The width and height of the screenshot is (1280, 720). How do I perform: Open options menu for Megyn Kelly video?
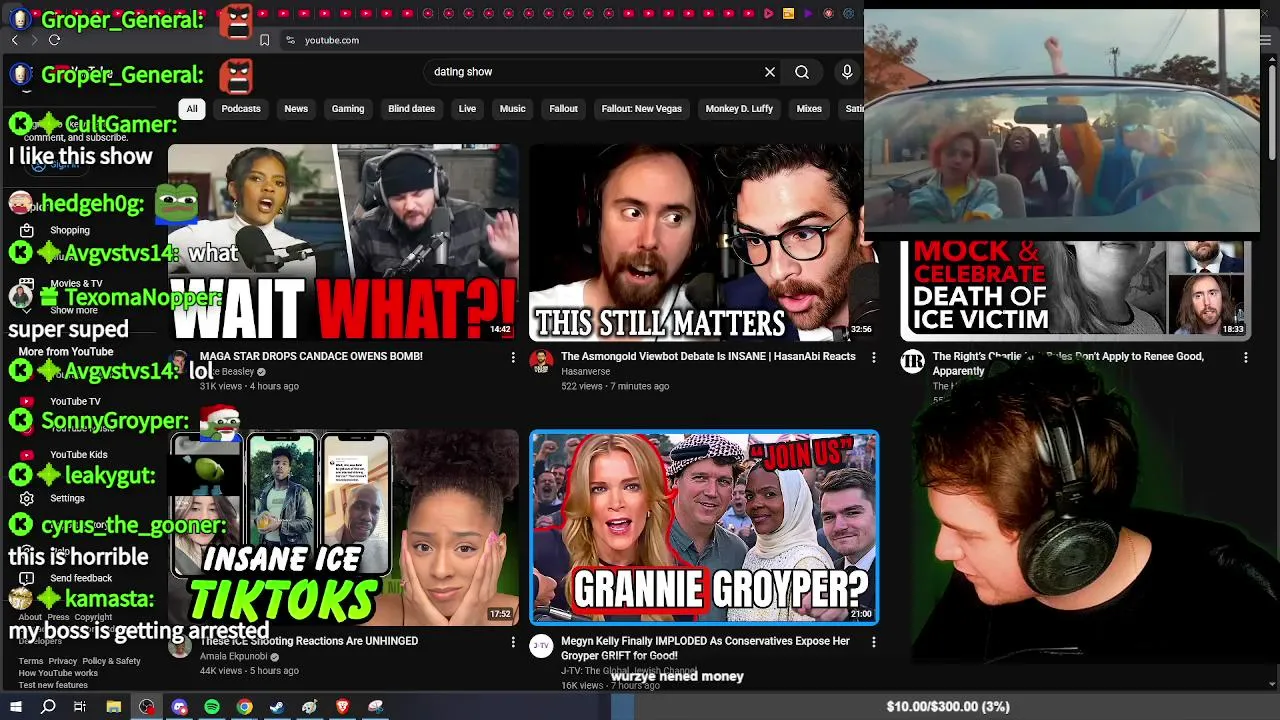coord(874,642)
